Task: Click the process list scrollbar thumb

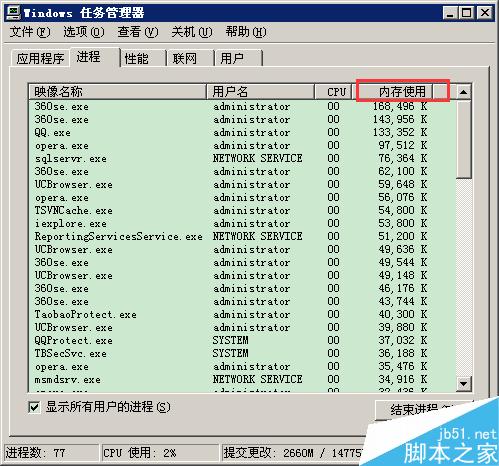Action: (x=463, y=139)
